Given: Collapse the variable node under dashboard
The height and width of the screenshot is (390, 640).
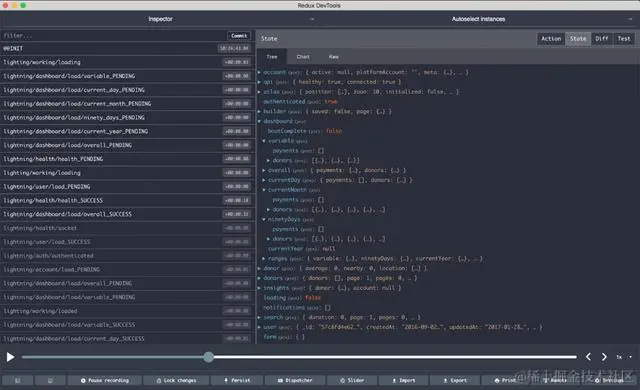Looking at the screenshot, I should [264, 141].
